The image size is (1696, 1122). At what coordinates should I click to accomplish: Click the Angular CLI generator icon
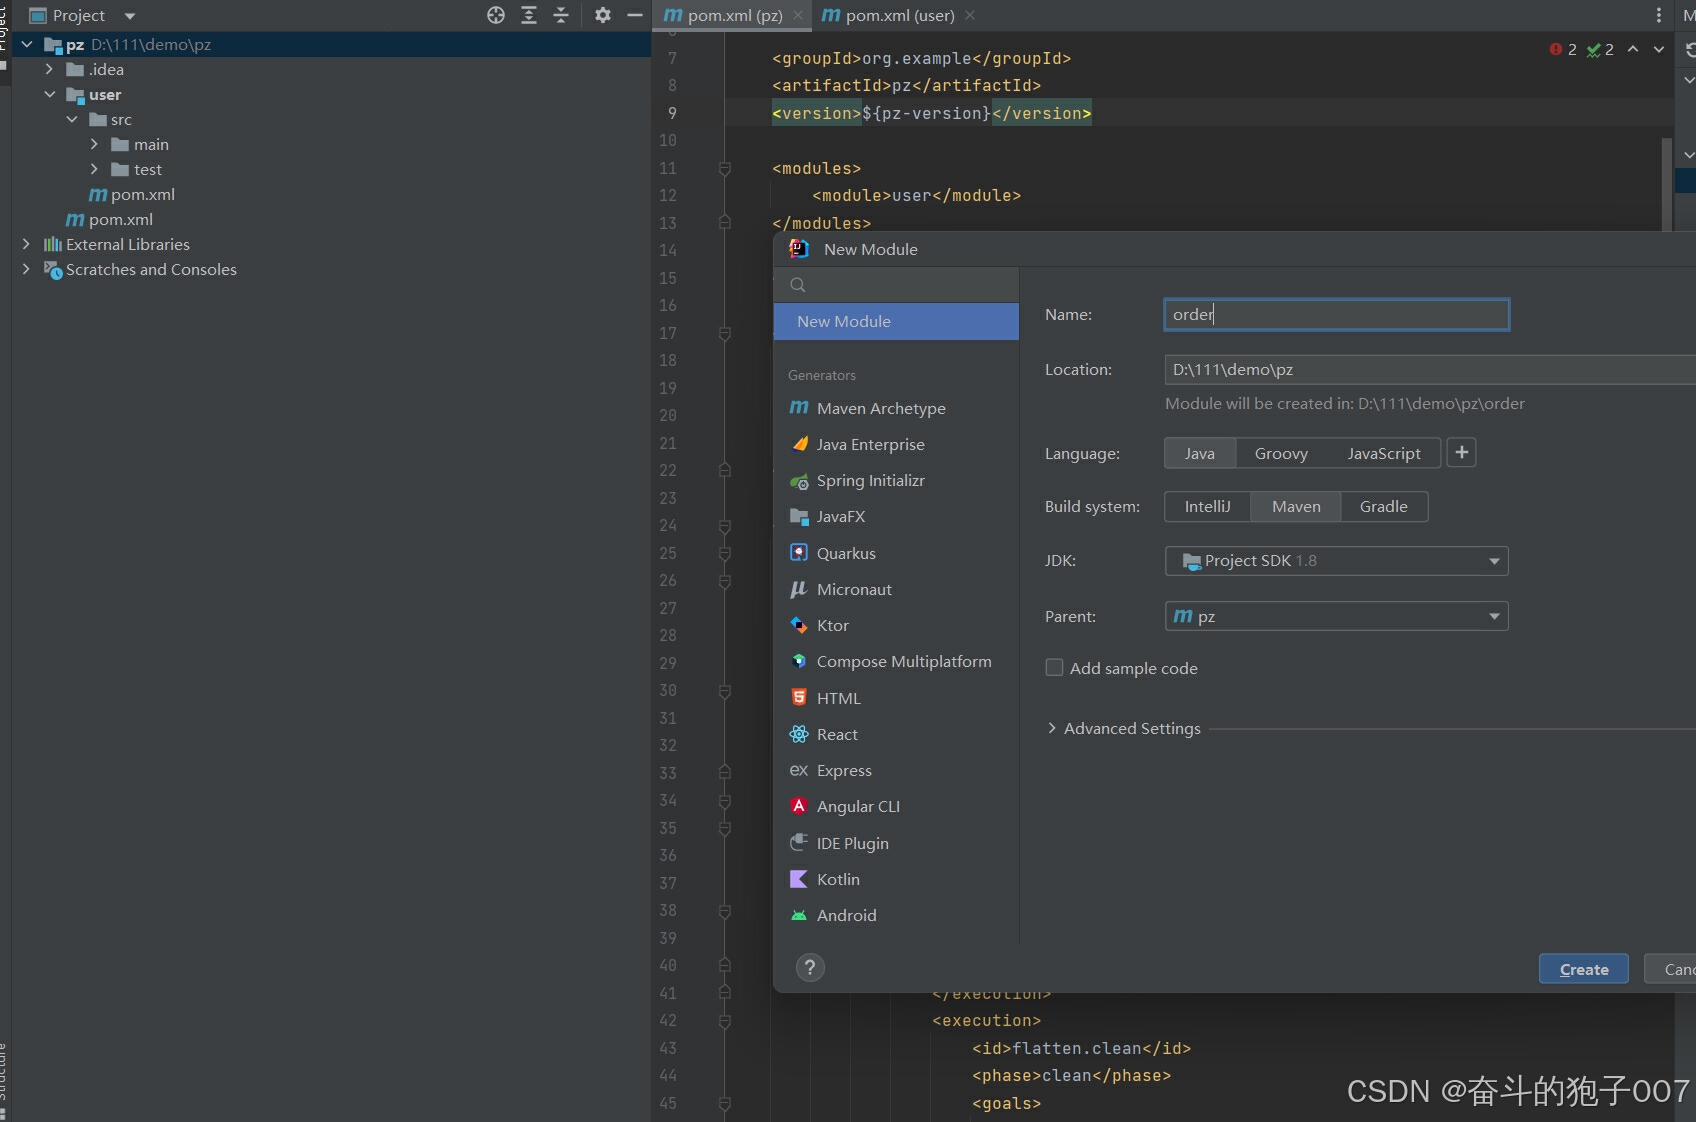[x=799, y=806]
